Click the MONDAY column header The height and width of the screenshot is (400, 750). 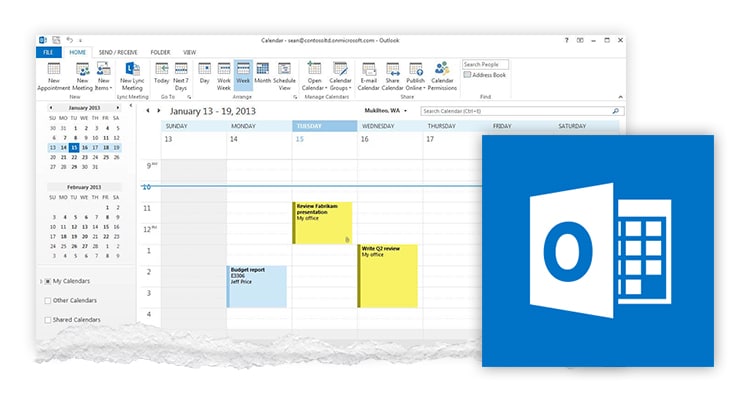point(259,126)
